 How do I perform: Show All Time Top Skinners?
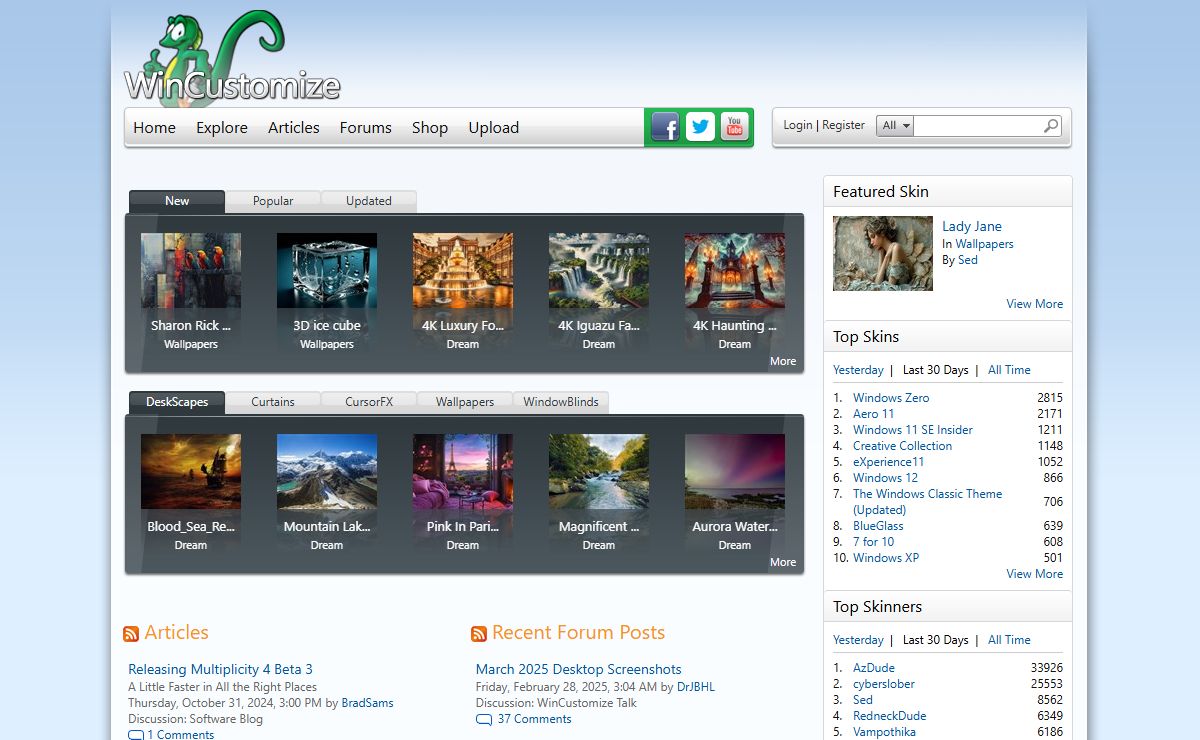click(x=1009, y=640)
